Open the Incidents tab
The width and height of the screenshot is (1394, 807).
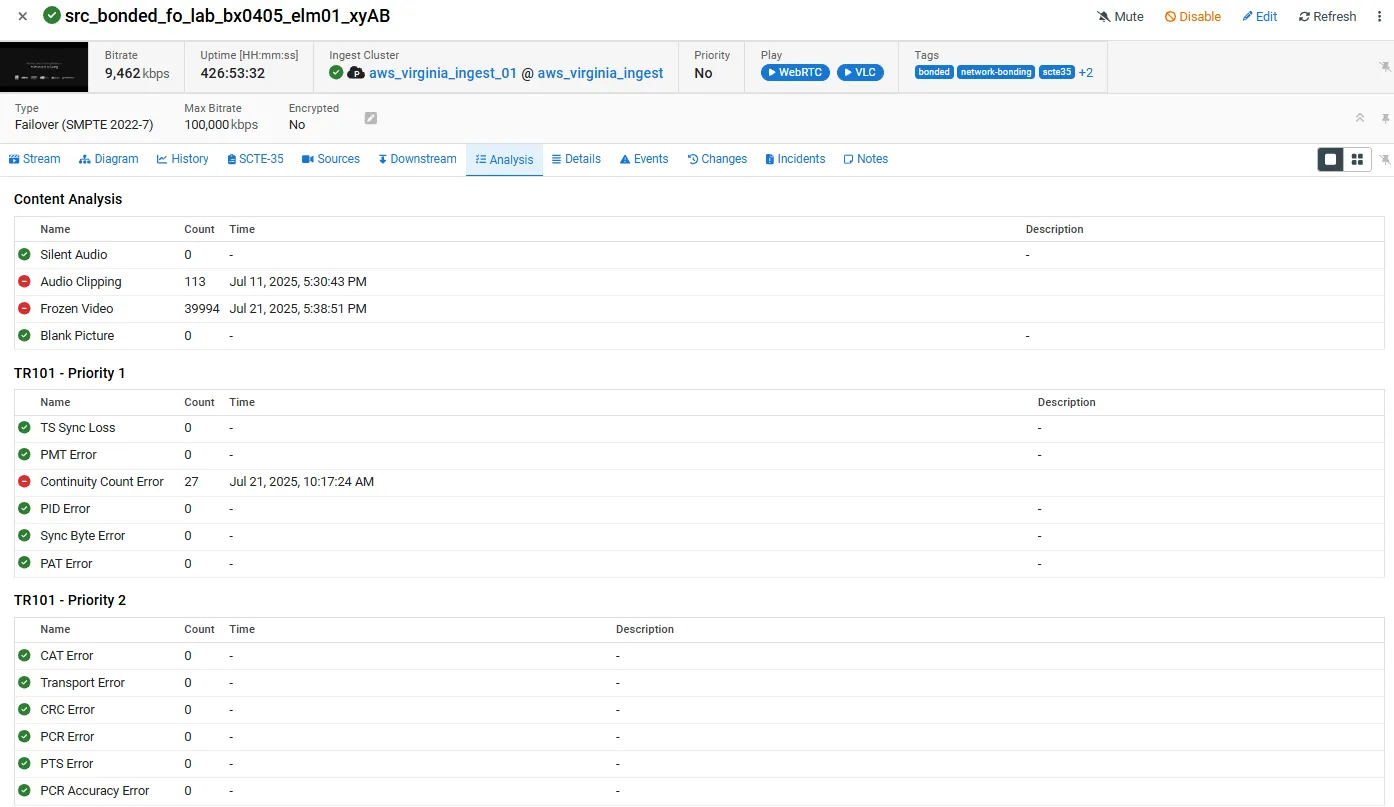click(795, 159)
